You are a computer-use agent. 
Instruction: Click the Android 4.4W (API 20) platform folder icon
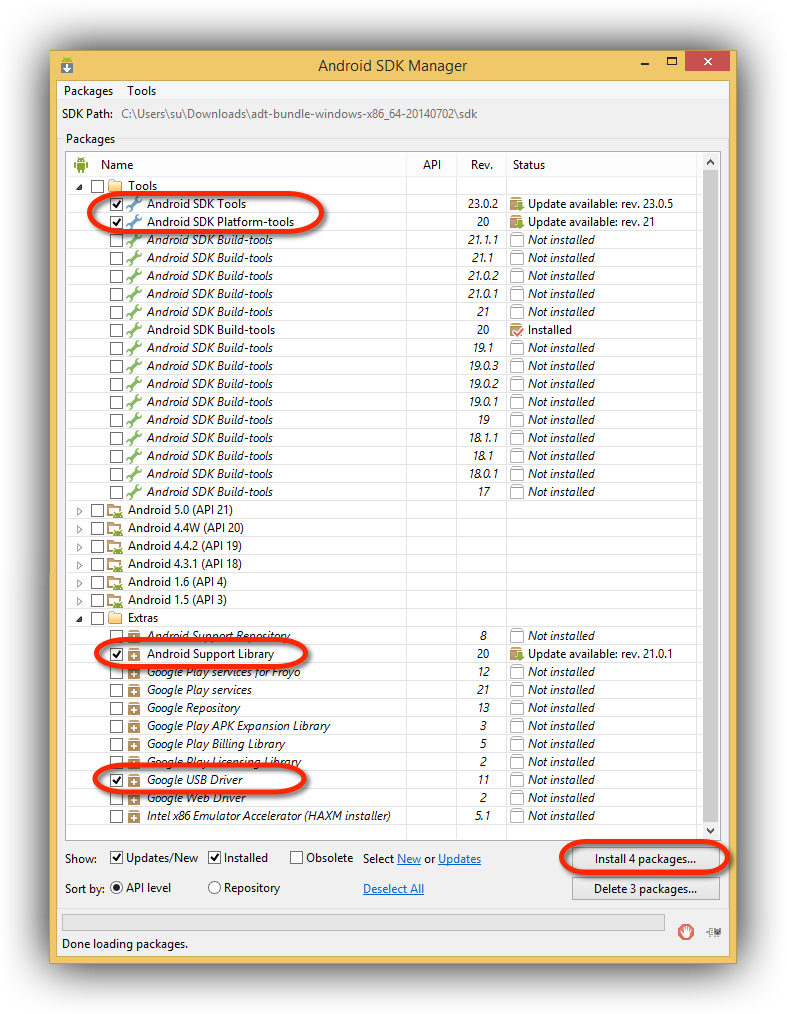pos(115,528)
